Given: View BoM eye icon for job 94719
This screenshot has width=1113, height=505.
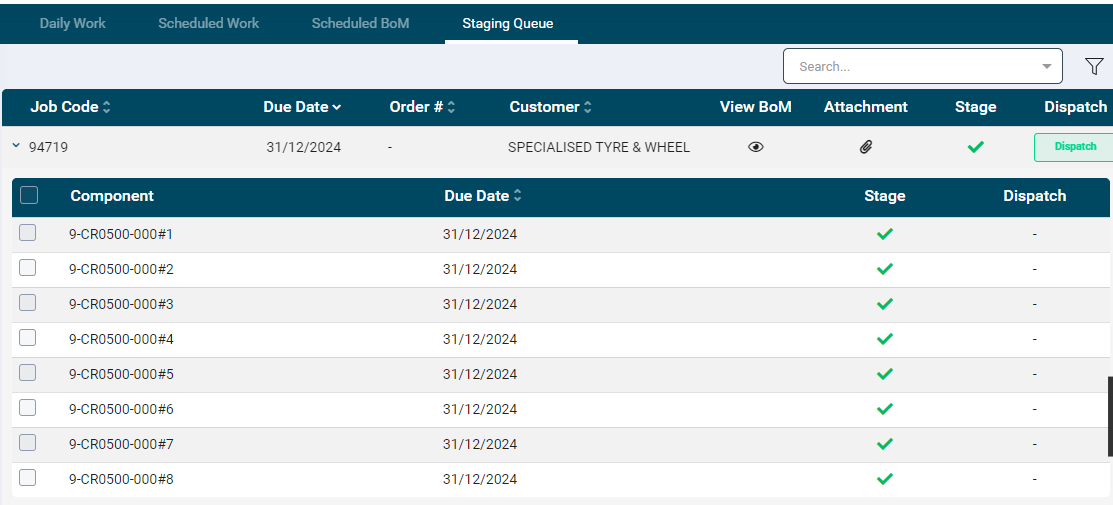Looking at the screenshot, I should click(x=756, y=147).
